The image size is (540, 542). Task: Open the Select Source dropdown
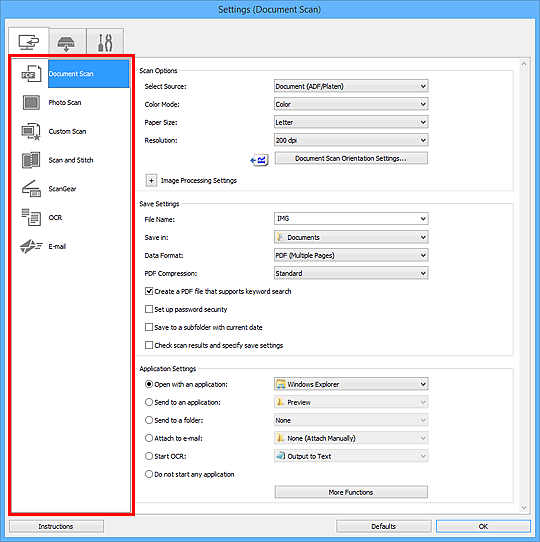point(351,86)
